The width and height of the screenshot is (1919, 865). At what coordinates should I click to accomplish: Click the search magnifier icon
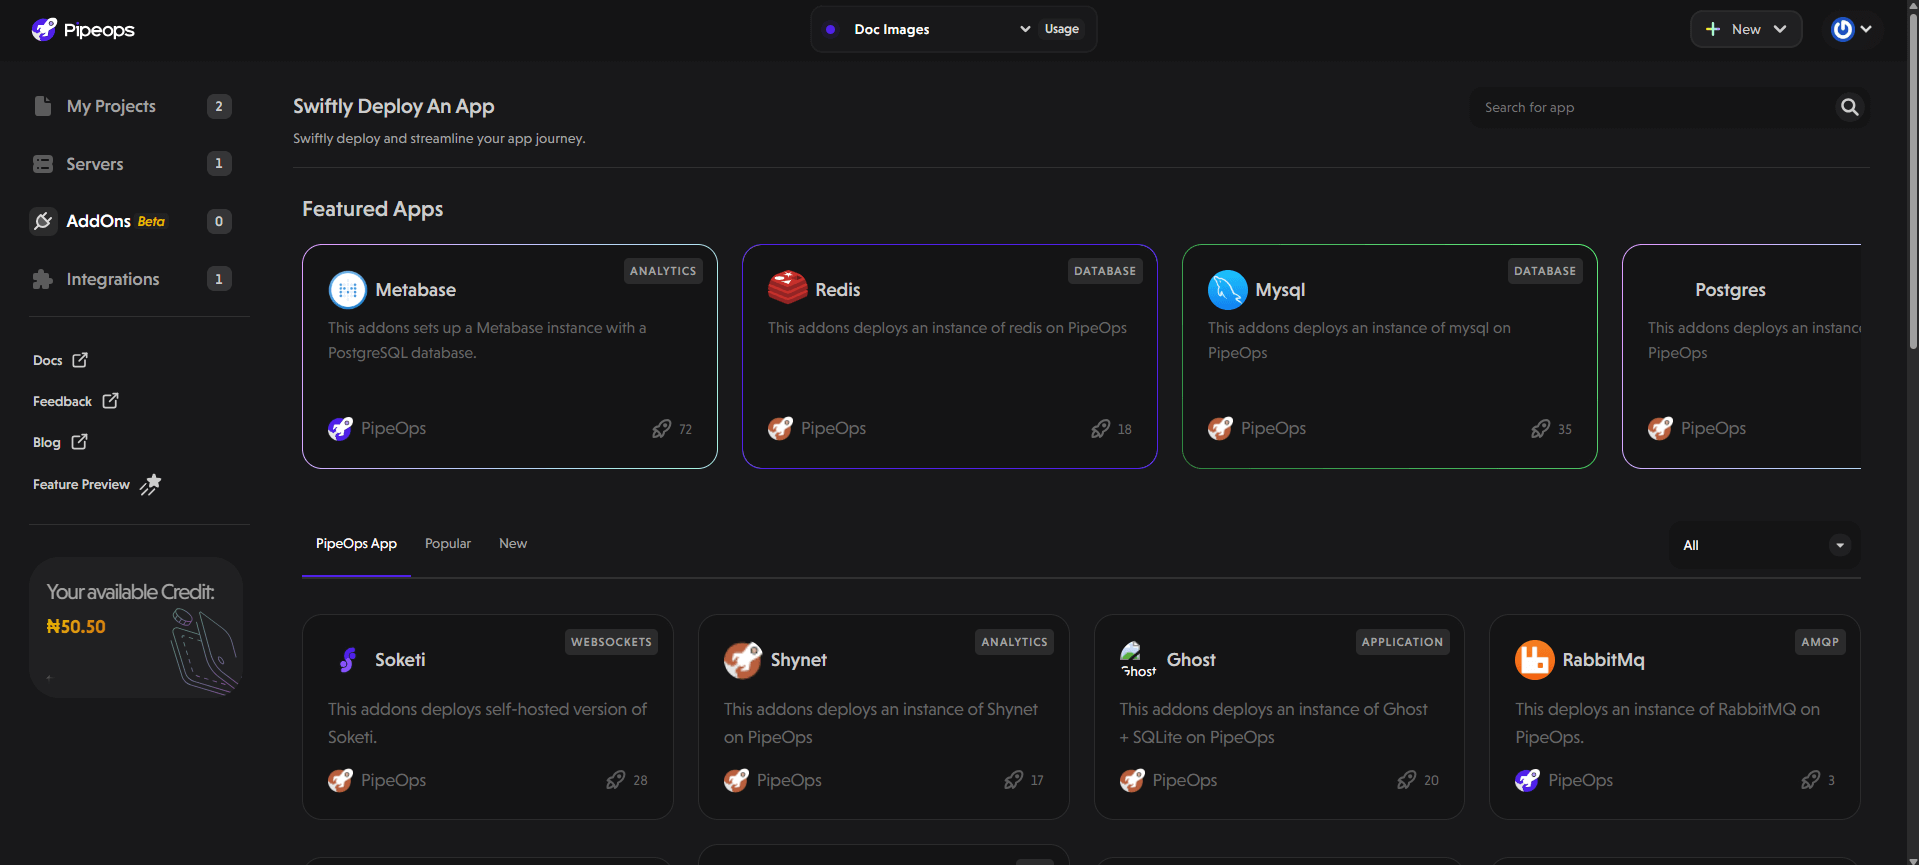[1850, 107]
